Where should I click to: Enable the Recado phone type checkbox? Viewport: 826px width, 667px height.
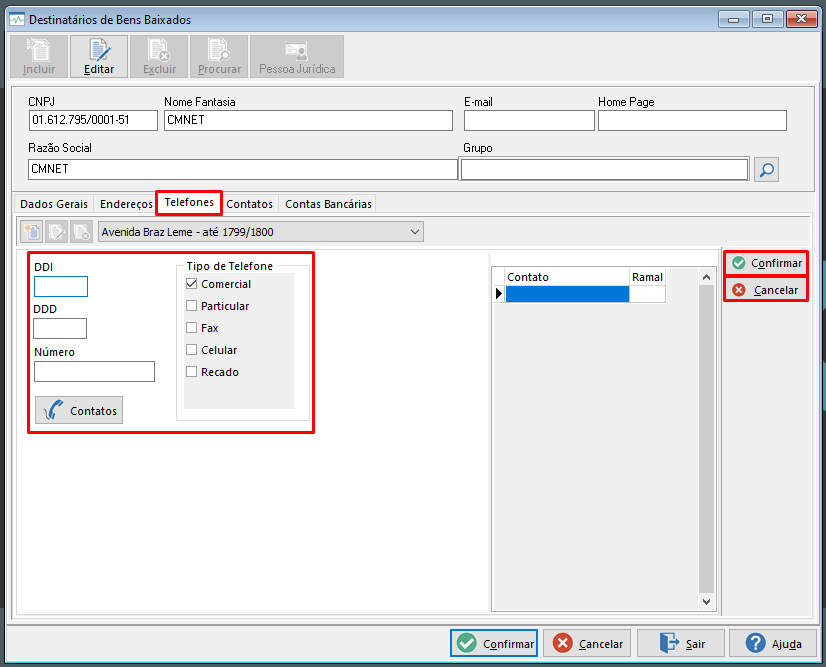192,372
